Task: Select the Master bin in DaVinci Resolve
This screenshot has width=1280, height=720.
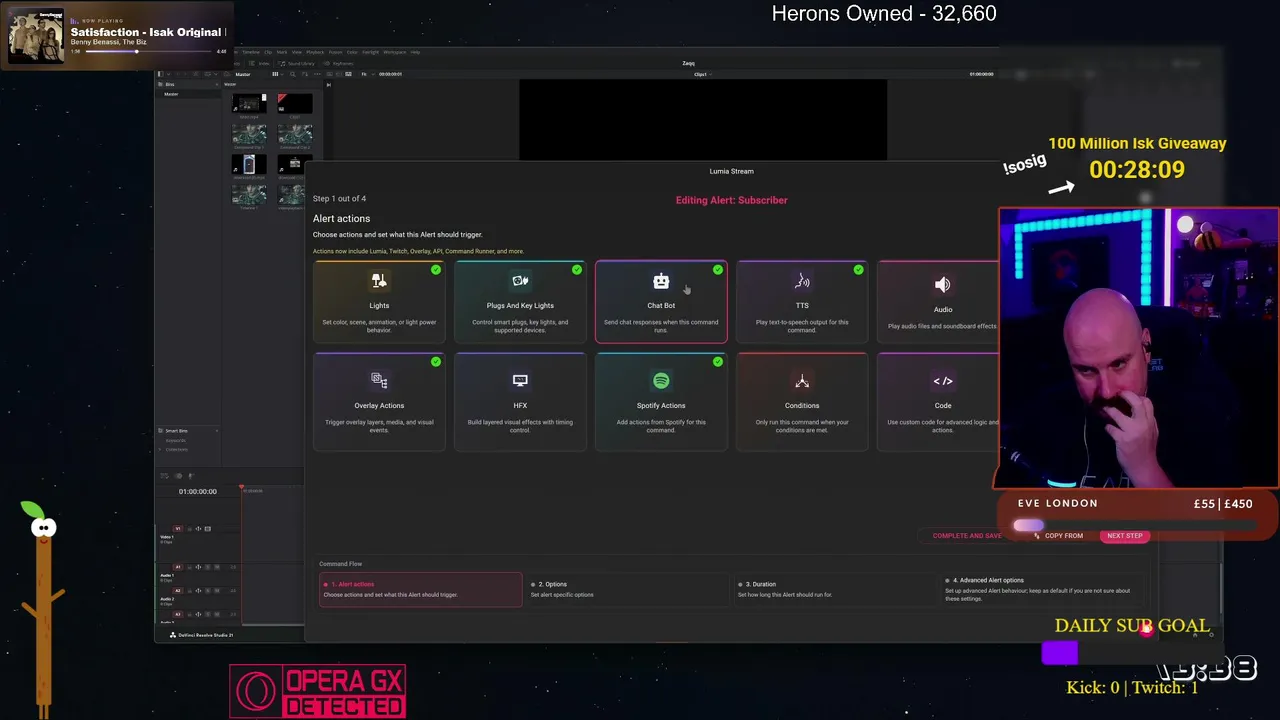Action: point(171,94)
